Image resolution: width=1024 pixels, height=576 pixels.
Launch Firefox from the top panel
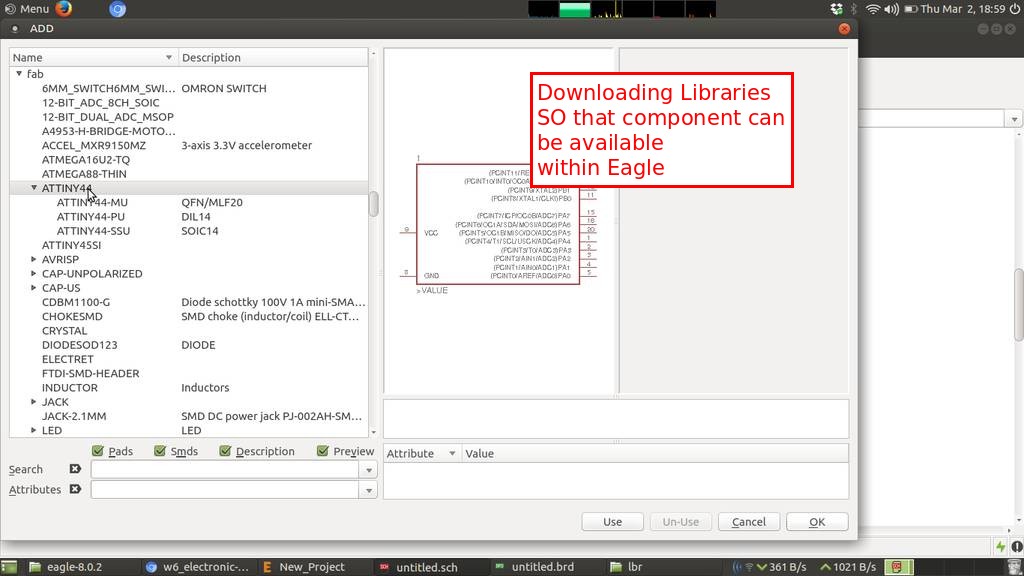tap(63, 8)
